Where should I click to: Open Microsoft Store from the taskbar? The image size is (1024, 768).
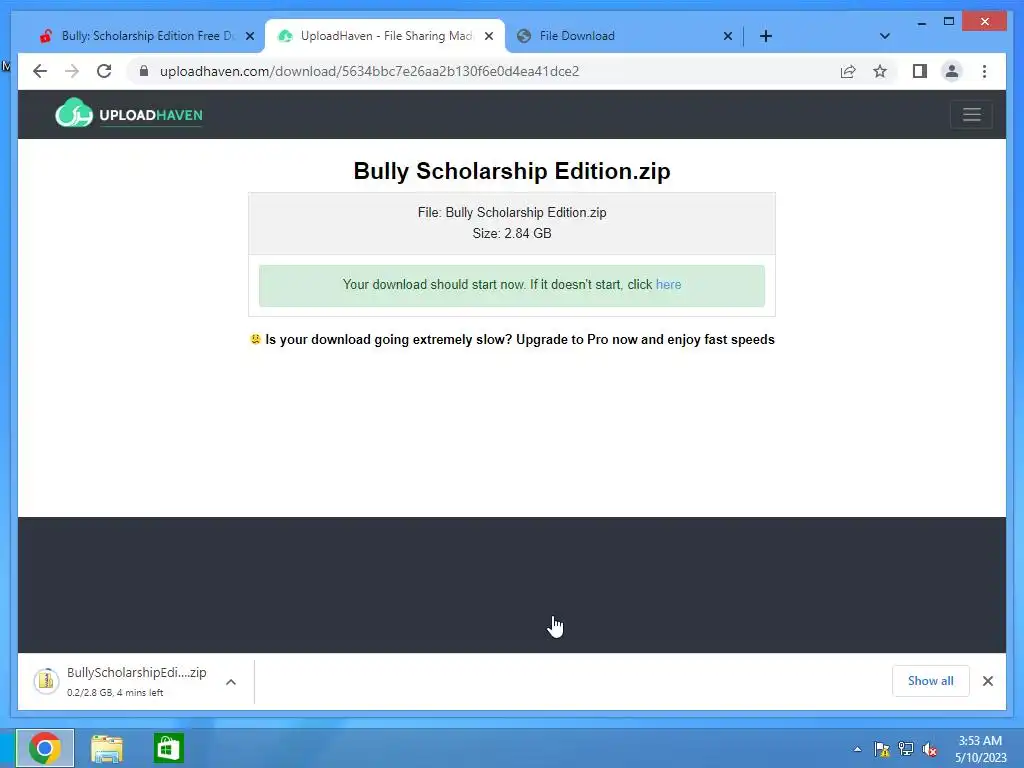168,748
